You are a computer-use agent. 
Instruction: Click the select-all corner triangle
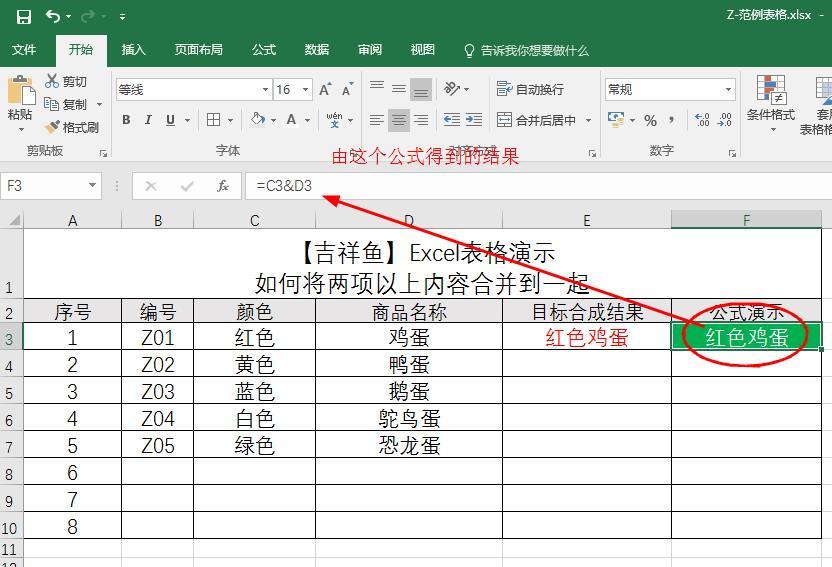(14, 220)
